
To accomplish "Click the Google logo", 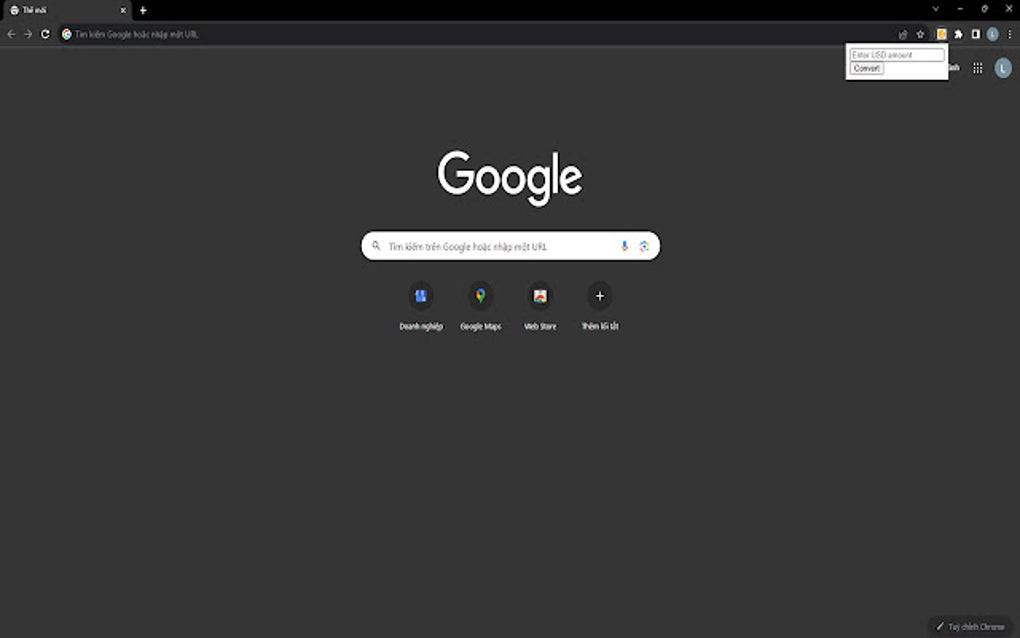I will point(510,178).
